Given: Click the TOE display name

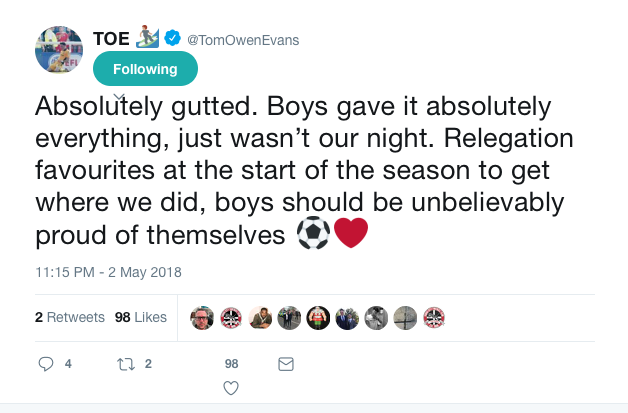Looking at the screenshot, I should [x=112, y=39].
